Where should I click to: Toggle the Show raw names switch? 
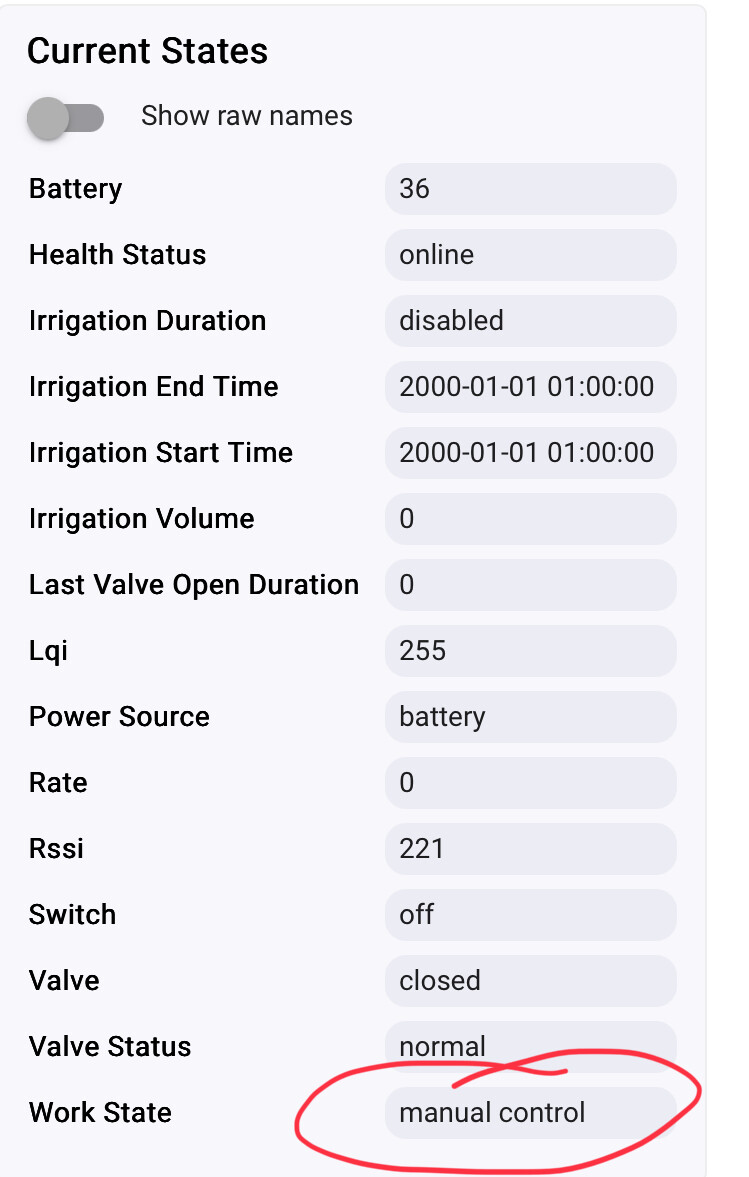point(65,118)
